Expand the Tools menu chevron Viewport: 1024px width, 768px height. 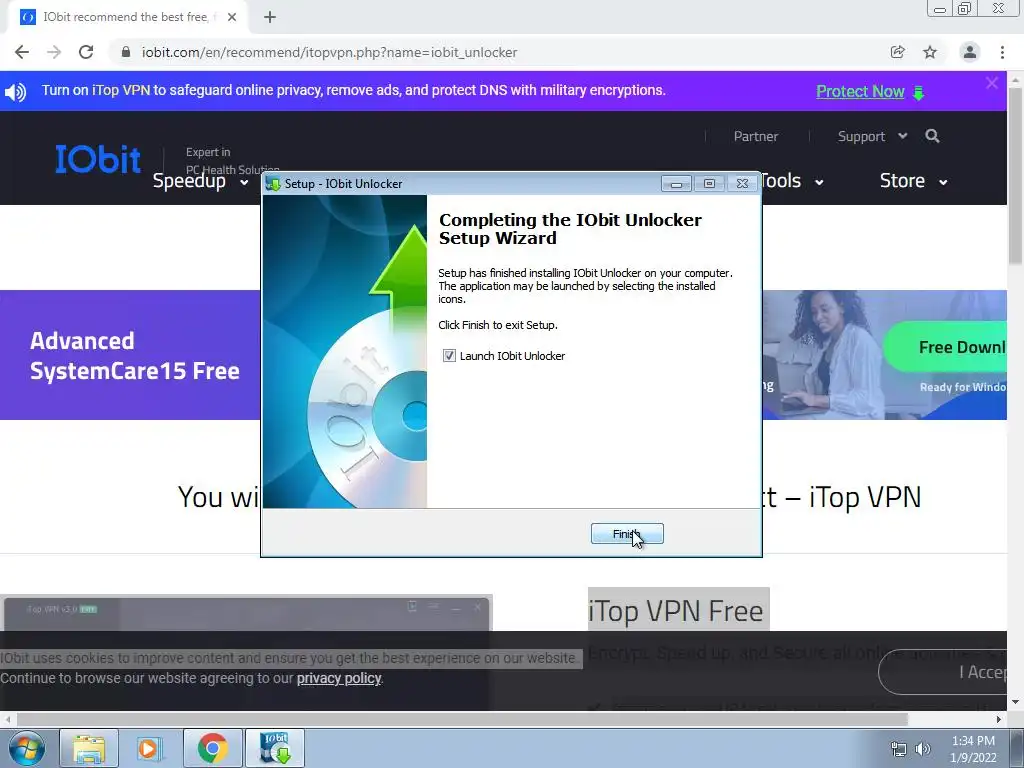click(x=819, y=182)
